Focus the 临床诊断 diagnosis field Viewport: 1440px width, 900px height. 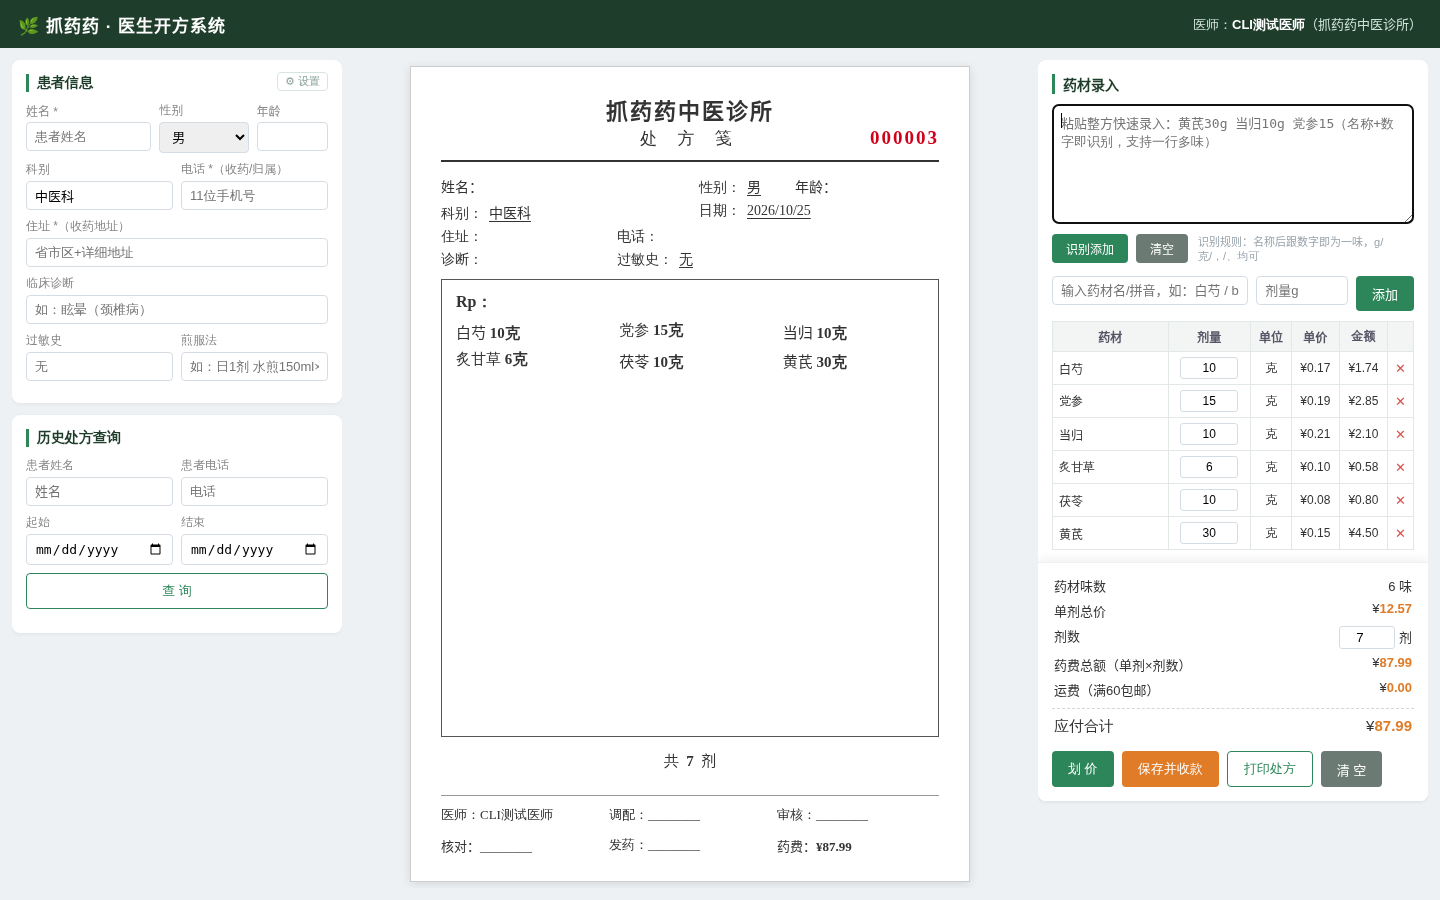click(x=177, y=310)
